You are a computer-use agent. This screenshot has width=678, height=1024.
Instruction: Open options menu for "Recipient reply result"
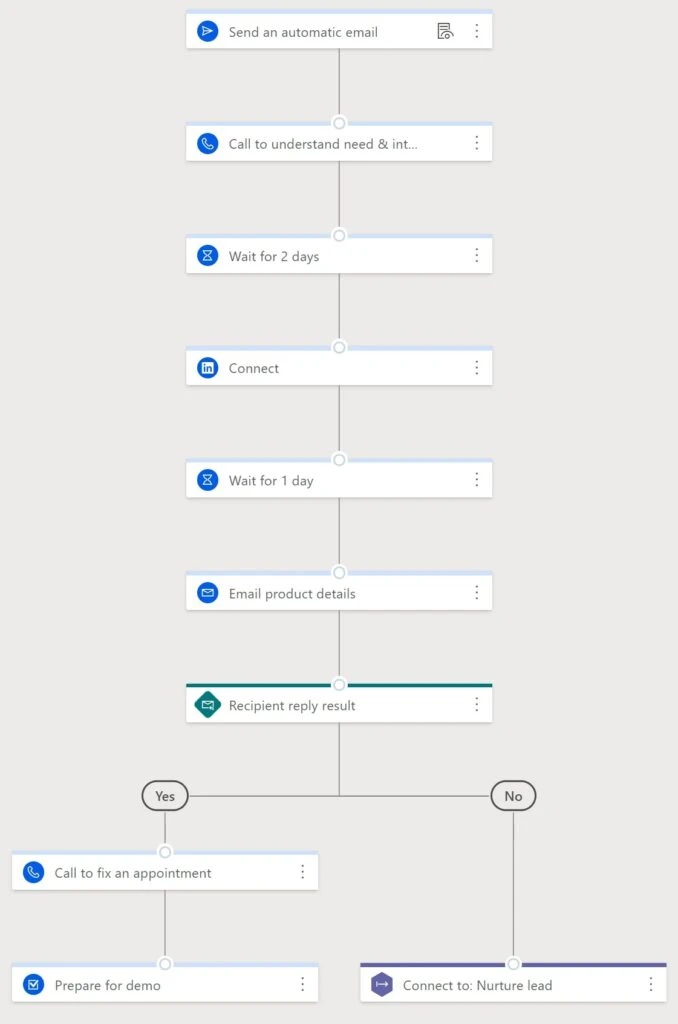tap(477, 705)
